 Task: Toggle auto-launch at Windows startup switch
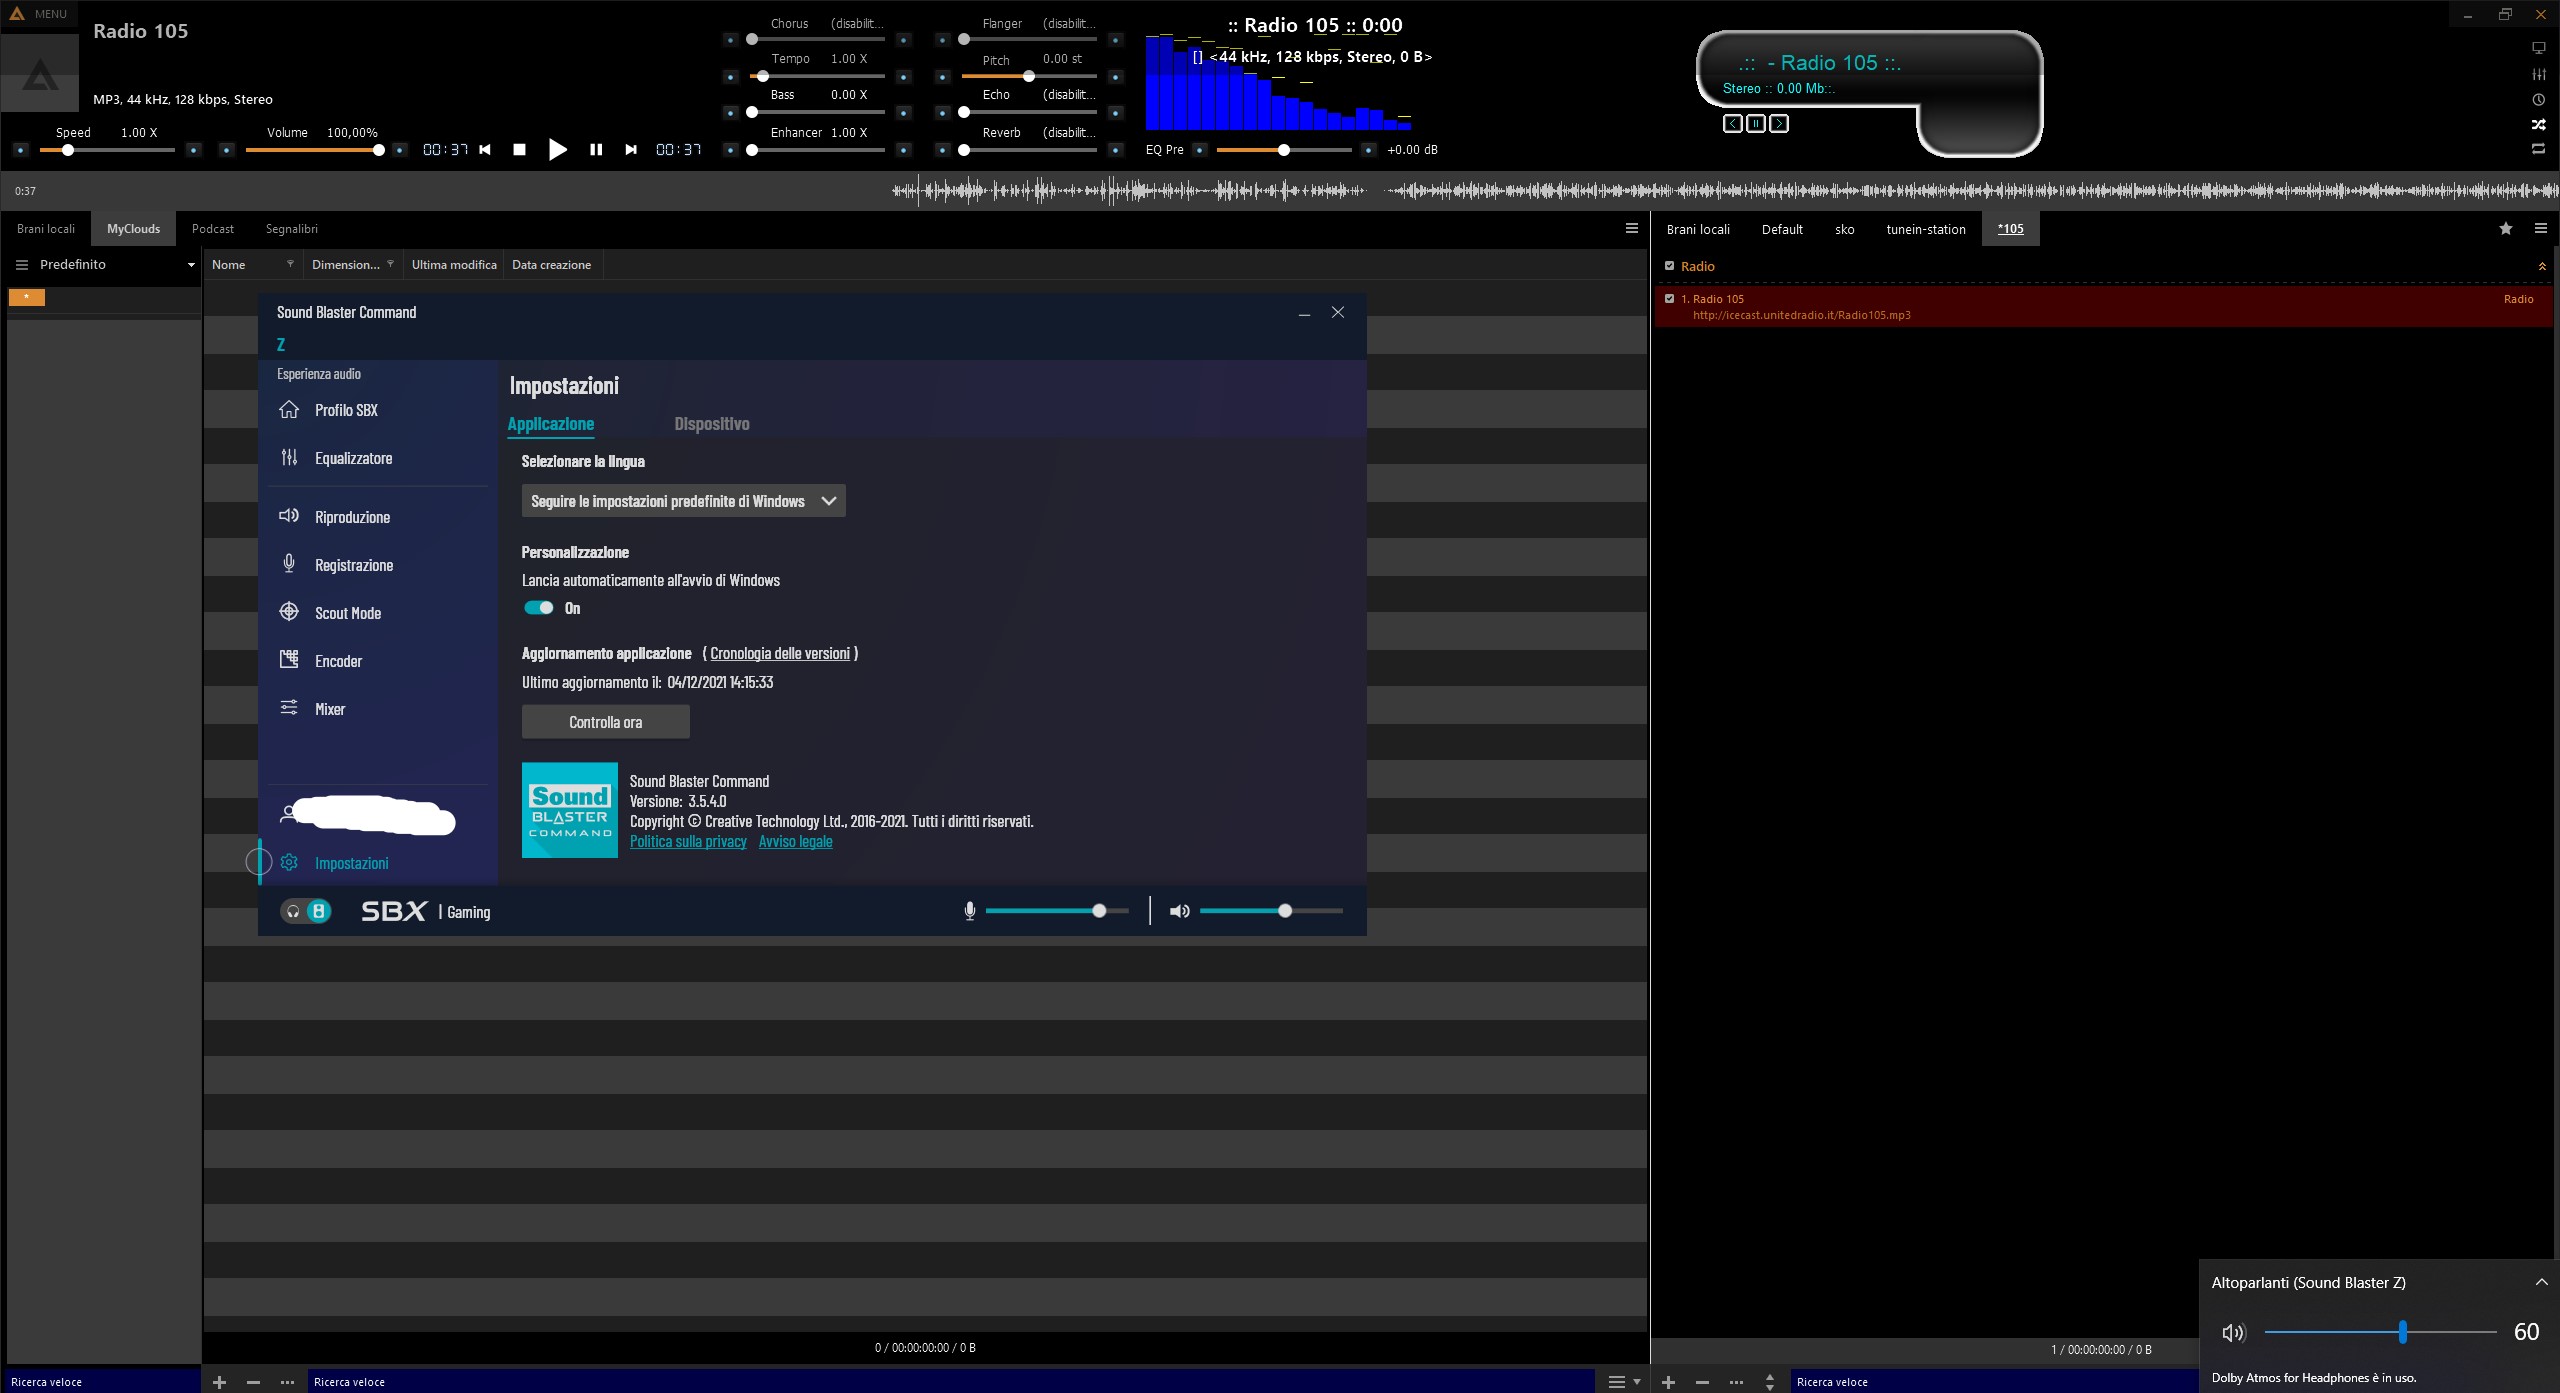pos(539,608)
